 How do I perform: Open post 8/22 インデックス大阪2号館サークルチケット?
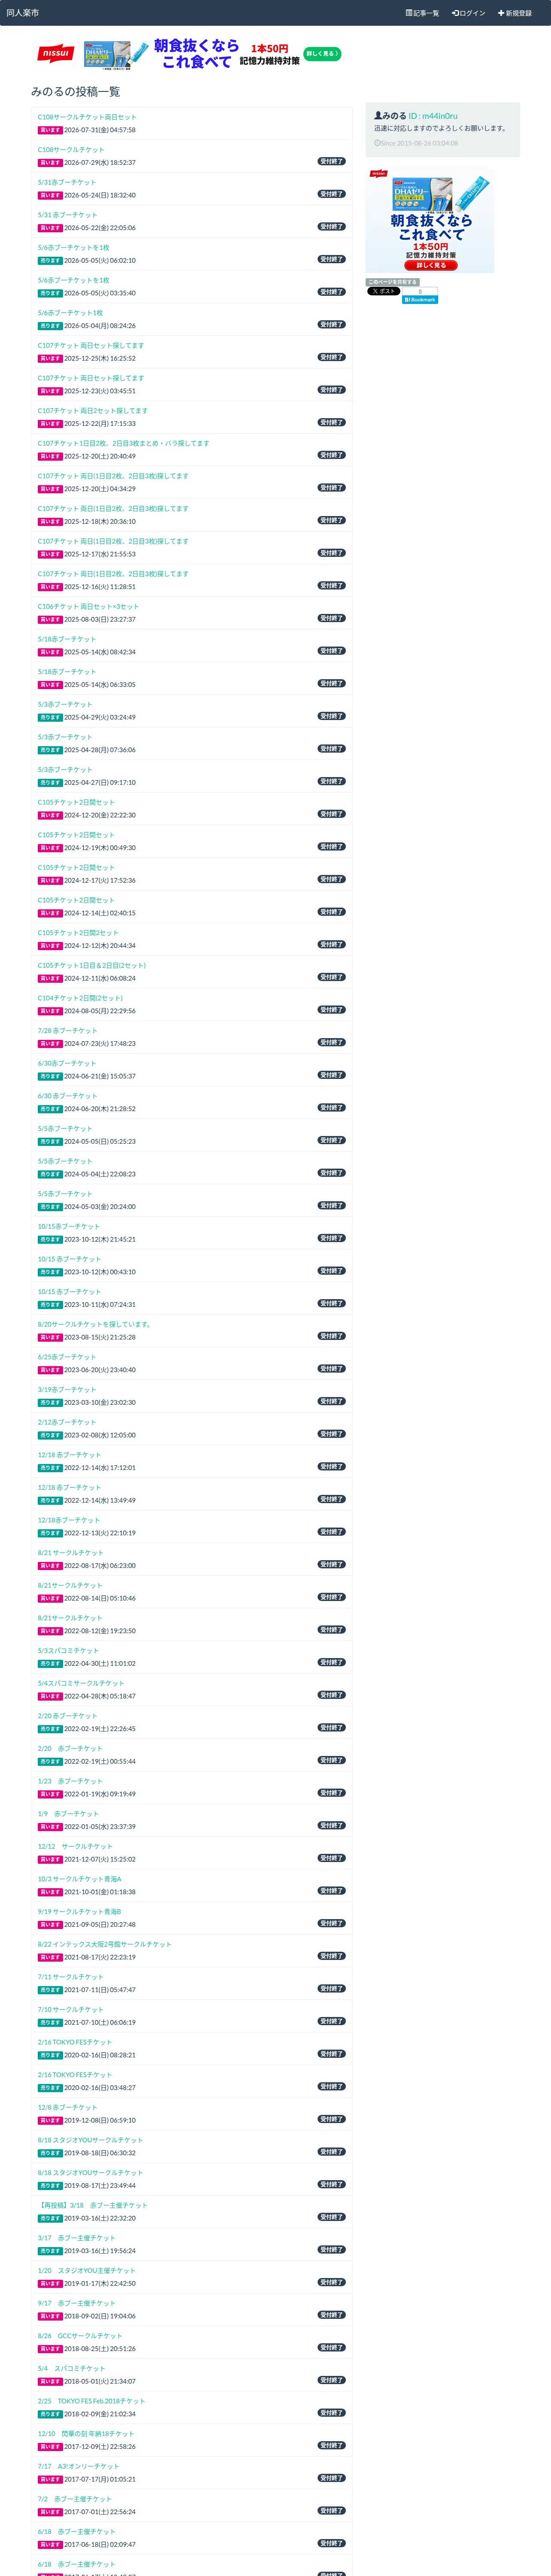coord(104,1943)
